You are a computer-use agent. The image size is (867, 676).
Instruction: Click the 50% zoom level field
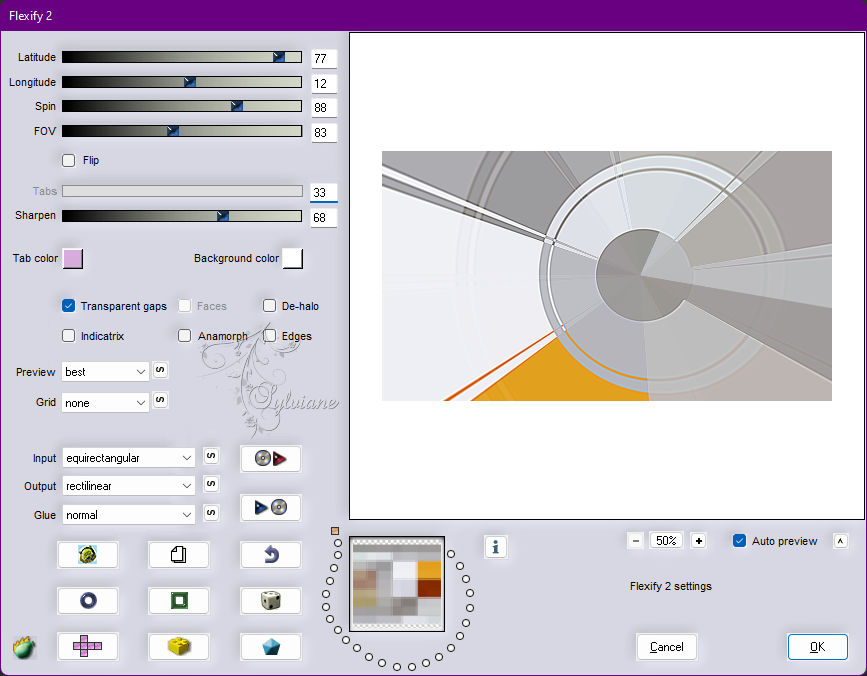pyautogui.click(x=666, y=541)
